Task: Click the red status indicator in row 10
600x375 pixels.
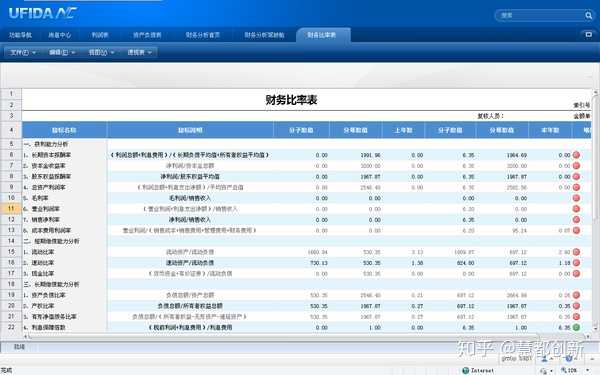Action: (576, 198)
